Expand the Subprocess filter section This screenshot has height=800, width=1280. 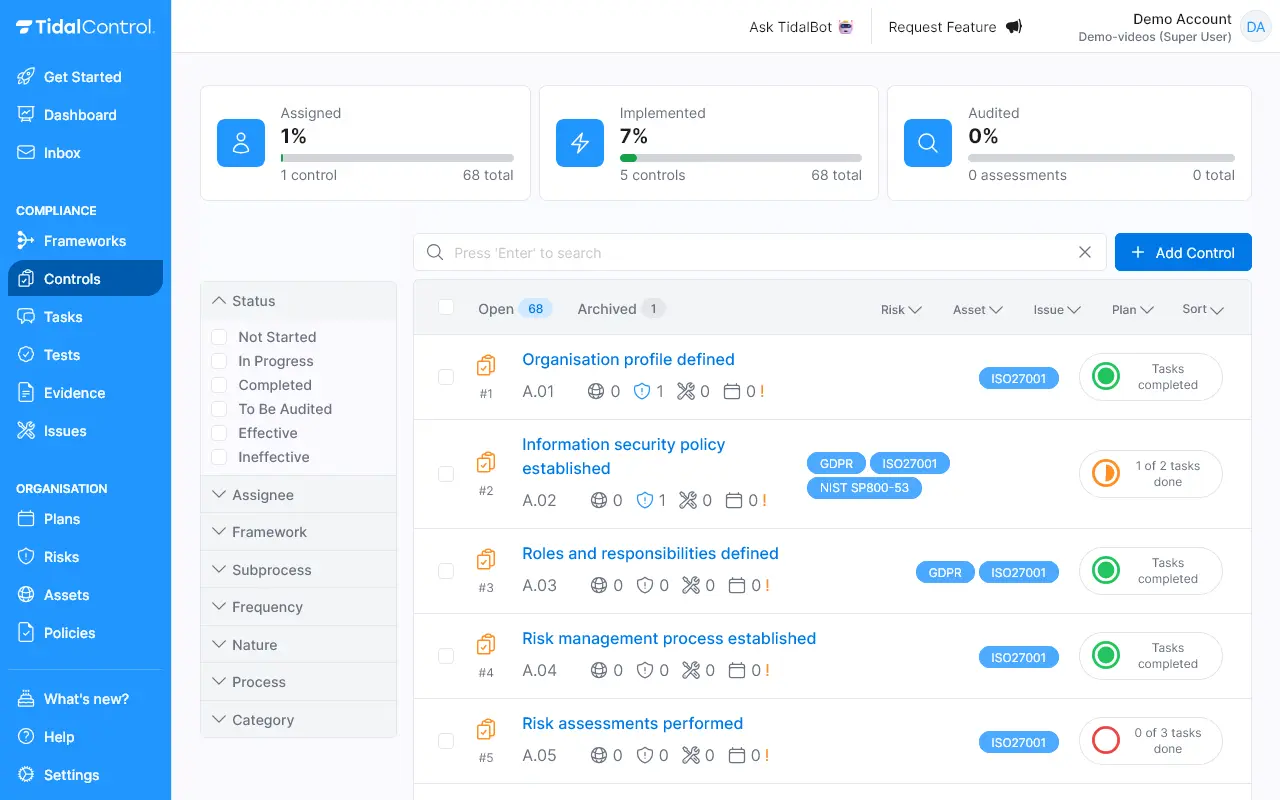click(299, 570)
